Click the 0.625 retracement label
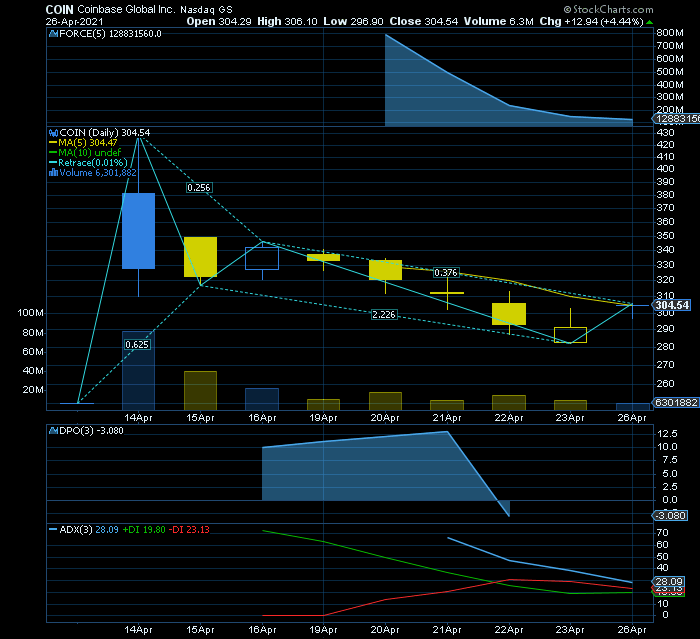This screenshot has width=700, height=639. (x=137, y=344)
